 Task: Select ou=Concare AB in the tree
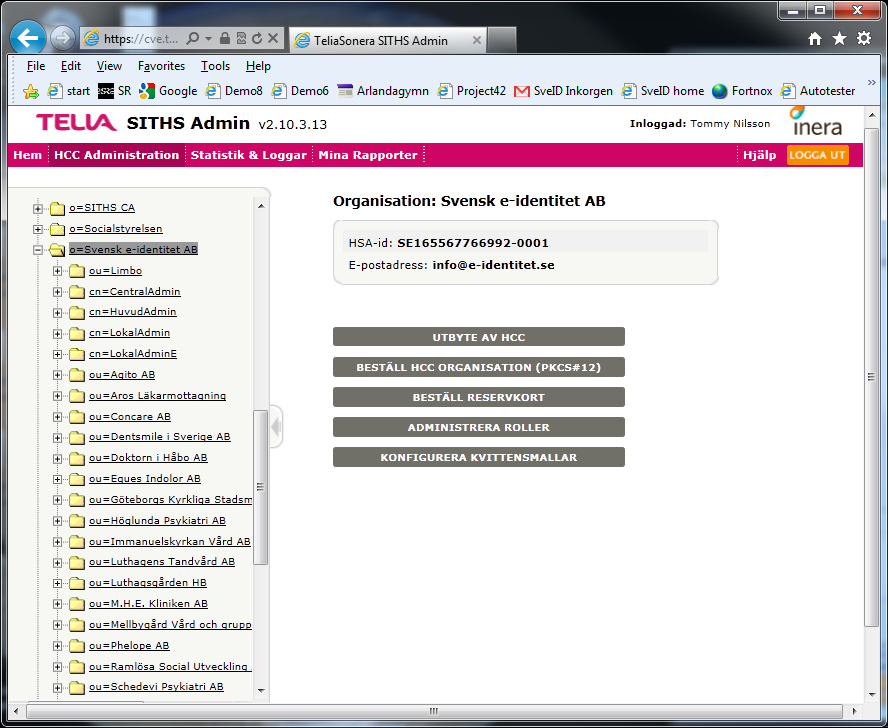pyautogui.click(x=130, y=416)
